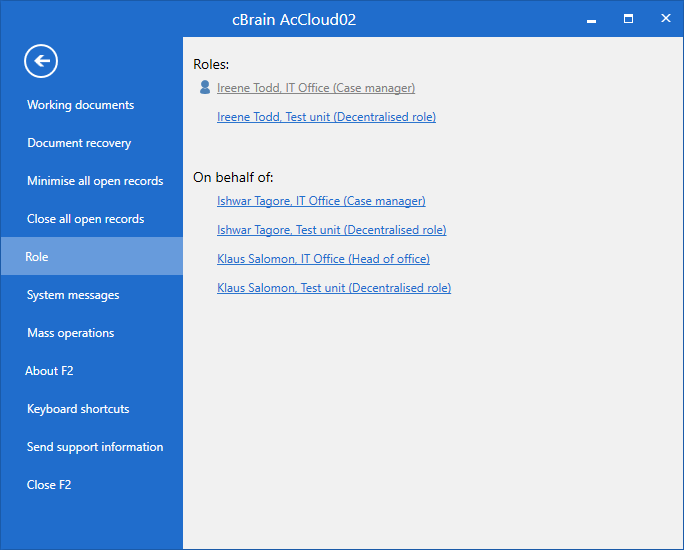Screen dimensions: 684x550
Task: Go to Mass operations
Action: 70,333
